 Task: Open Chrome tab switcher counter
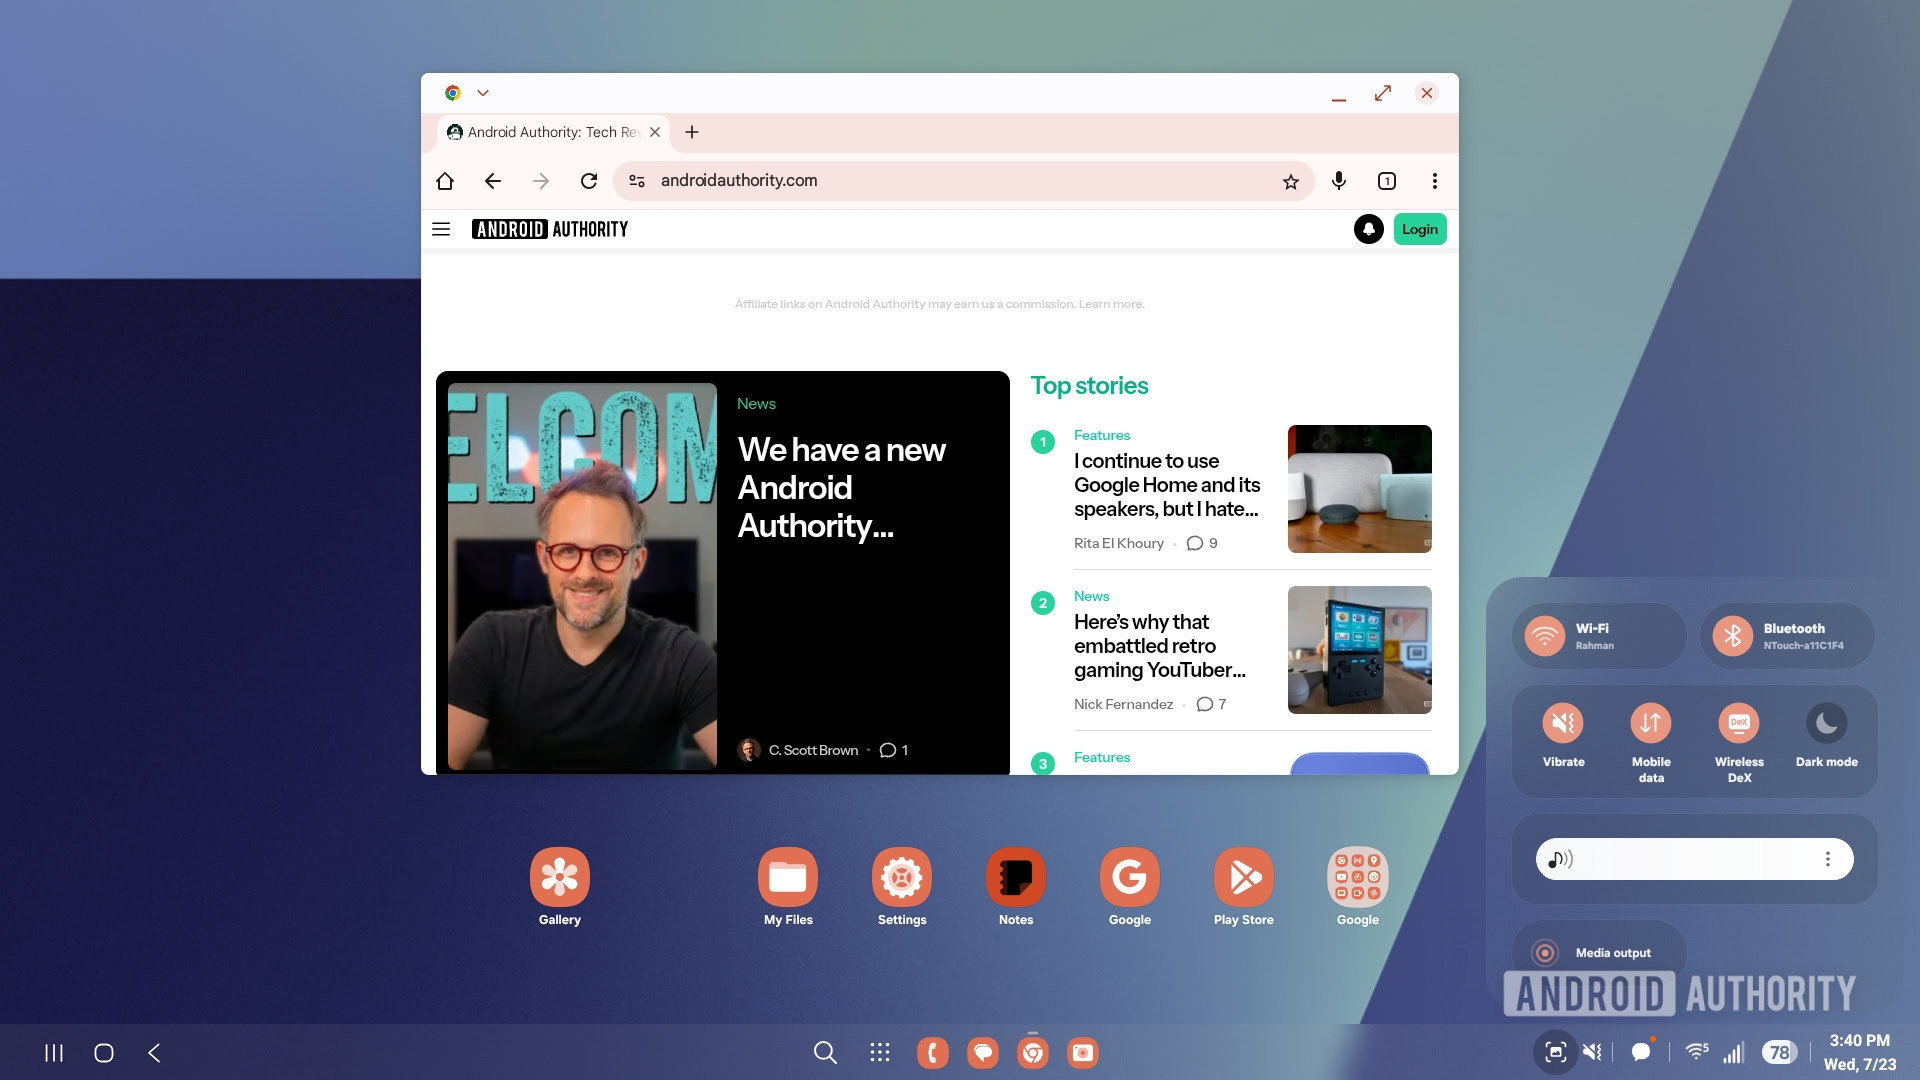point(1387,181)
